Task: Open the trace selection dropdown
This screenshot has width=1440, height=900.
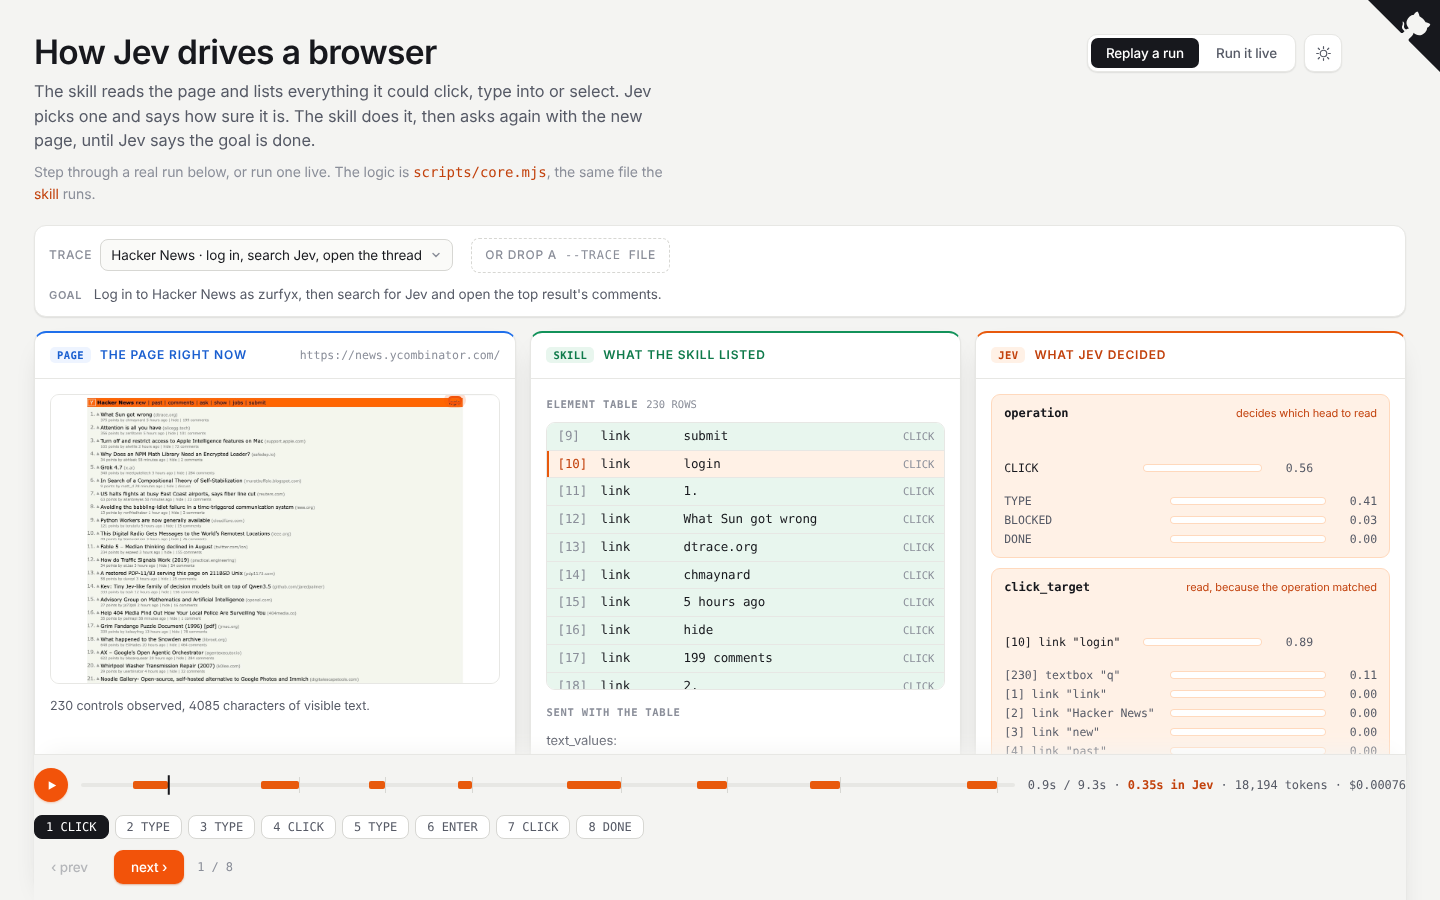Action: (x=276, y=255)
